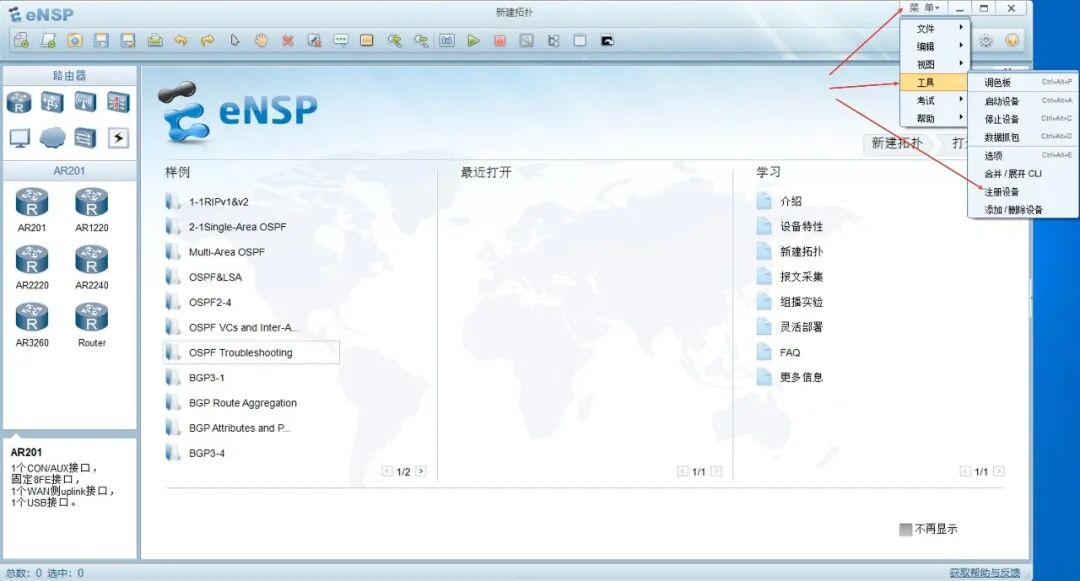Click the New Exam Project toolbar icon
This screenshot has width=1080, height=581.
(48, 41)
